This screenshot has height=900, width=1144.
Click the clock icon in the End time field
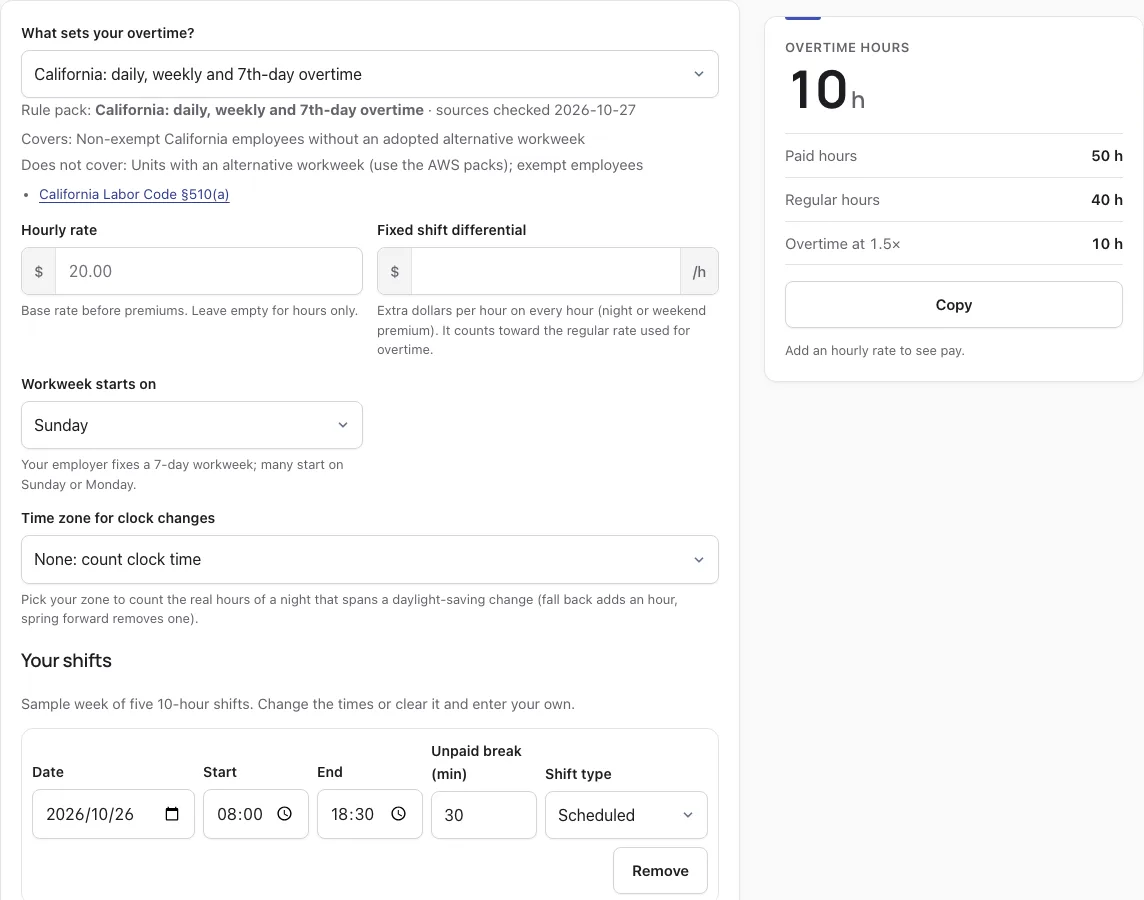pyautogui.click(x=398, y=814)
